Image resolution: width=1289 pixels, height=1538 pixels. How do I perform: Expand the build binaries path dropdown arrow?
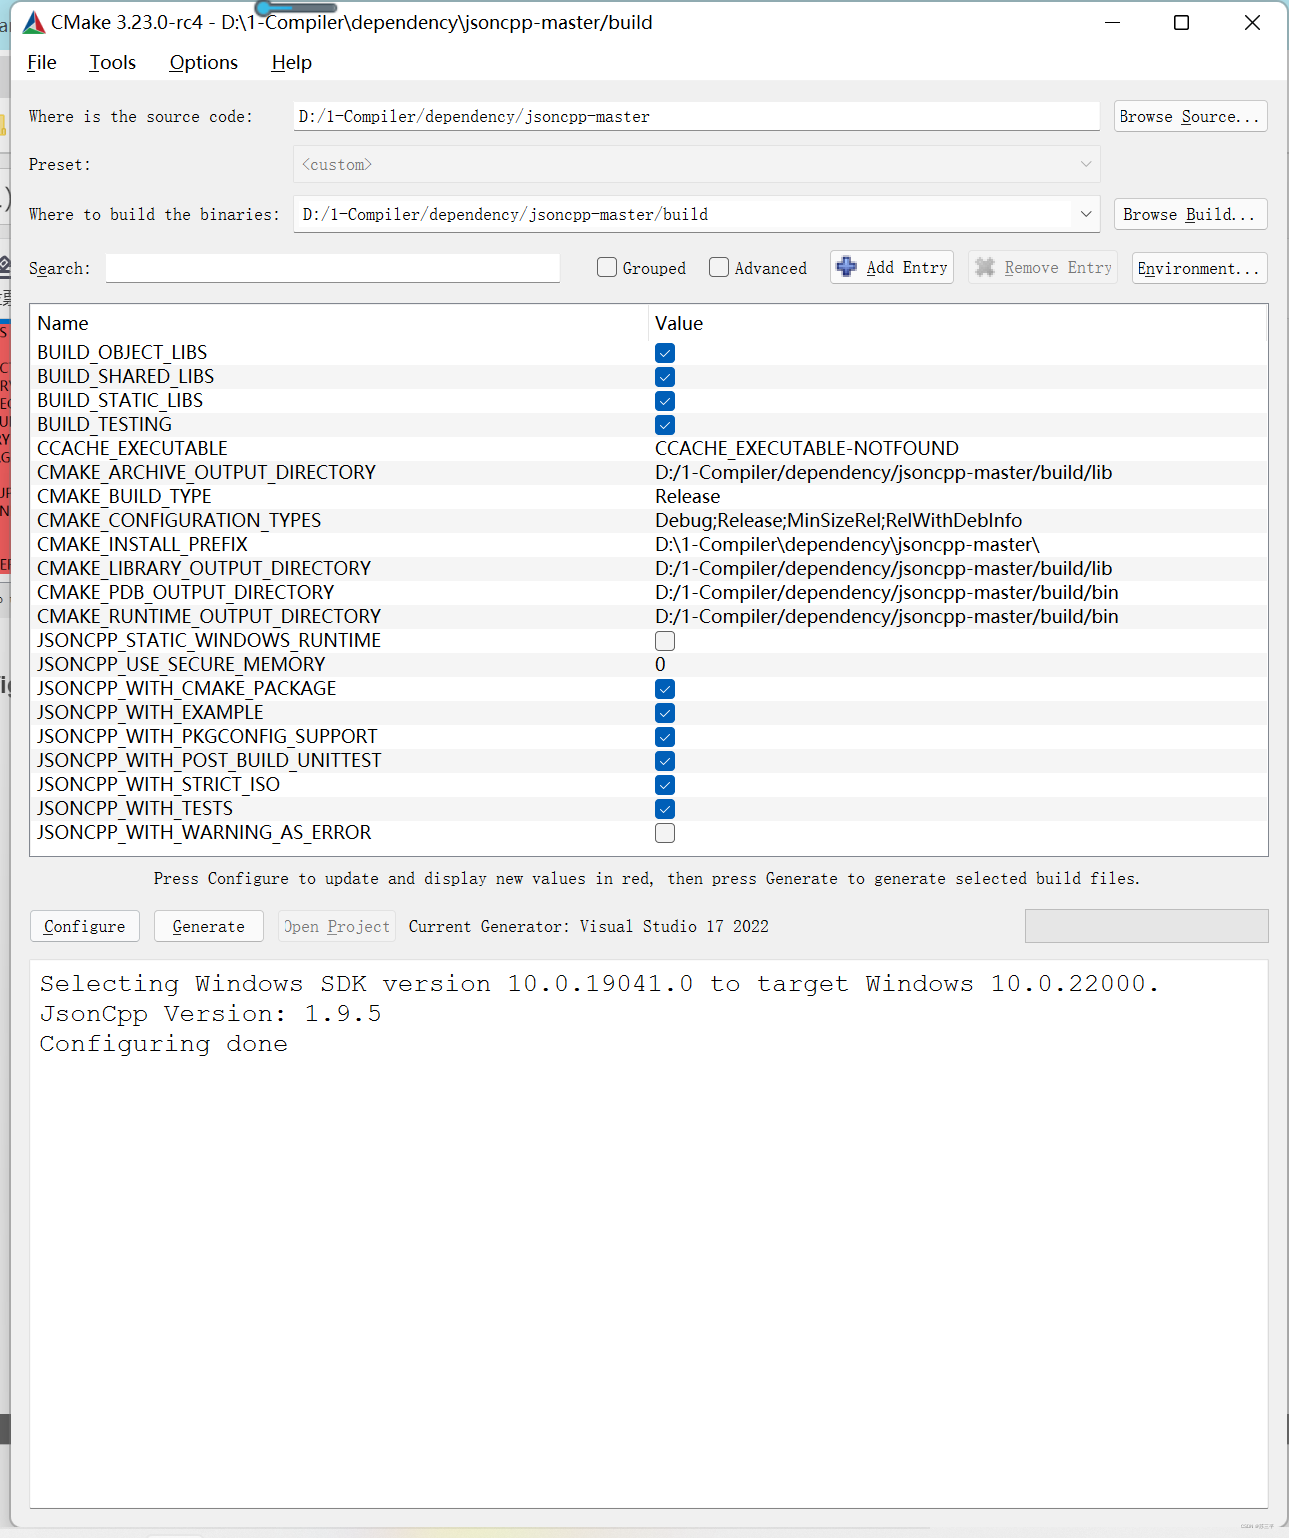1086,214
